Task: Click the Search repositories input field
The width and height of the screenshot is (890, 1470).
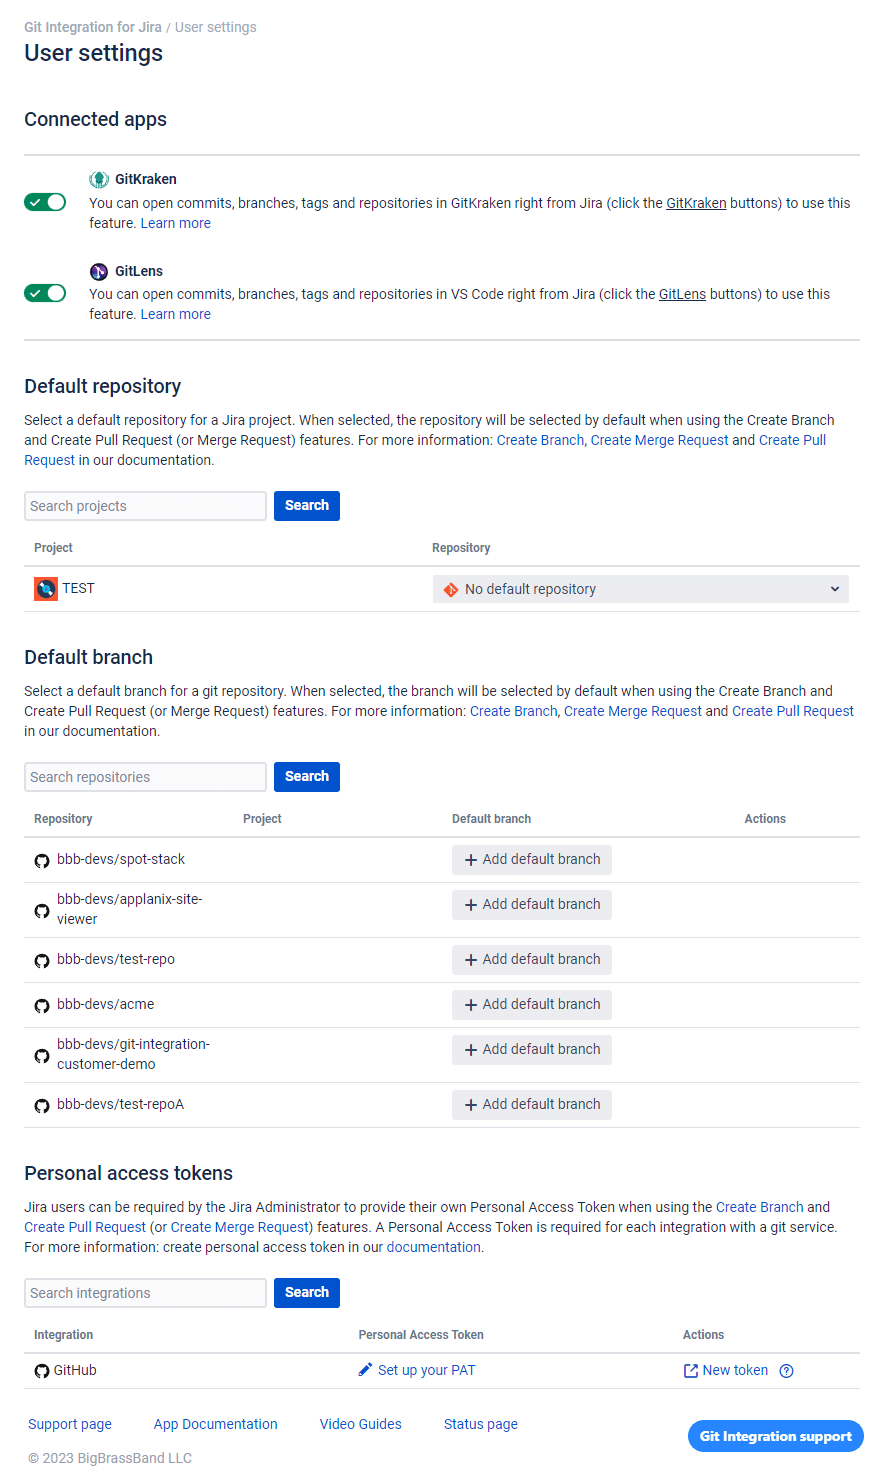Action: tap(145, 777)
